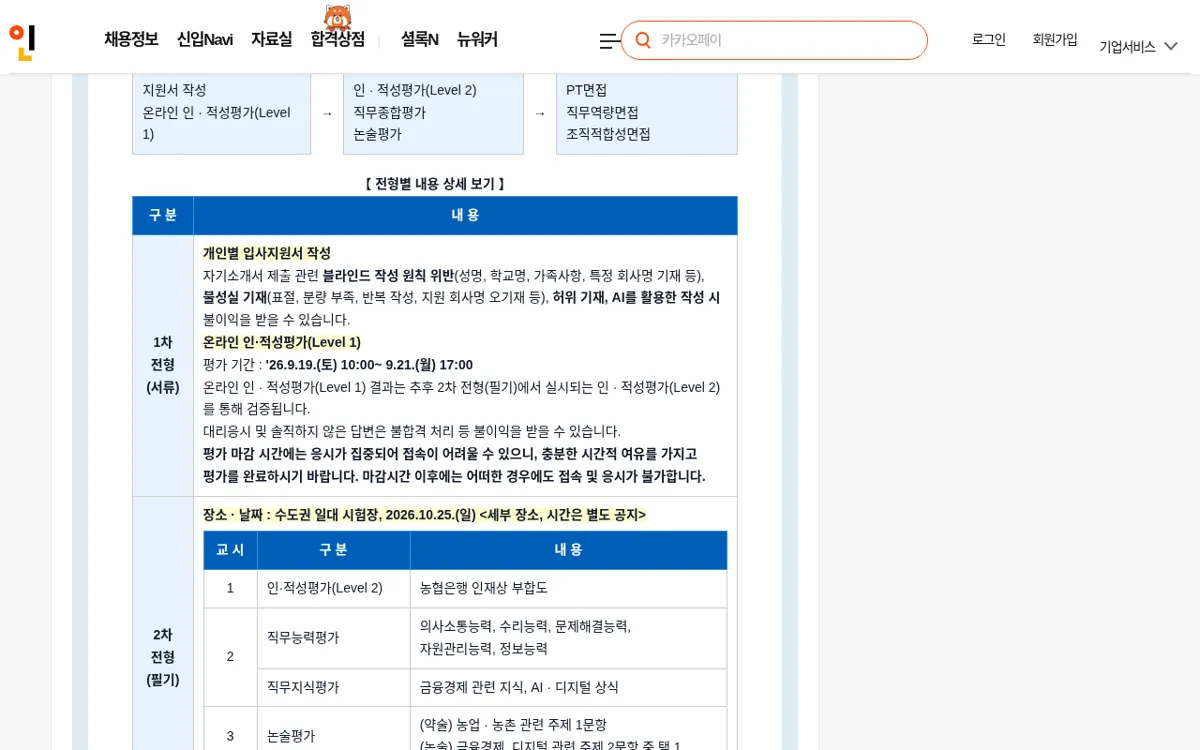The image size is (1200, 750).
Task: Click the 조직적합성면접 text
Action: 608,134
